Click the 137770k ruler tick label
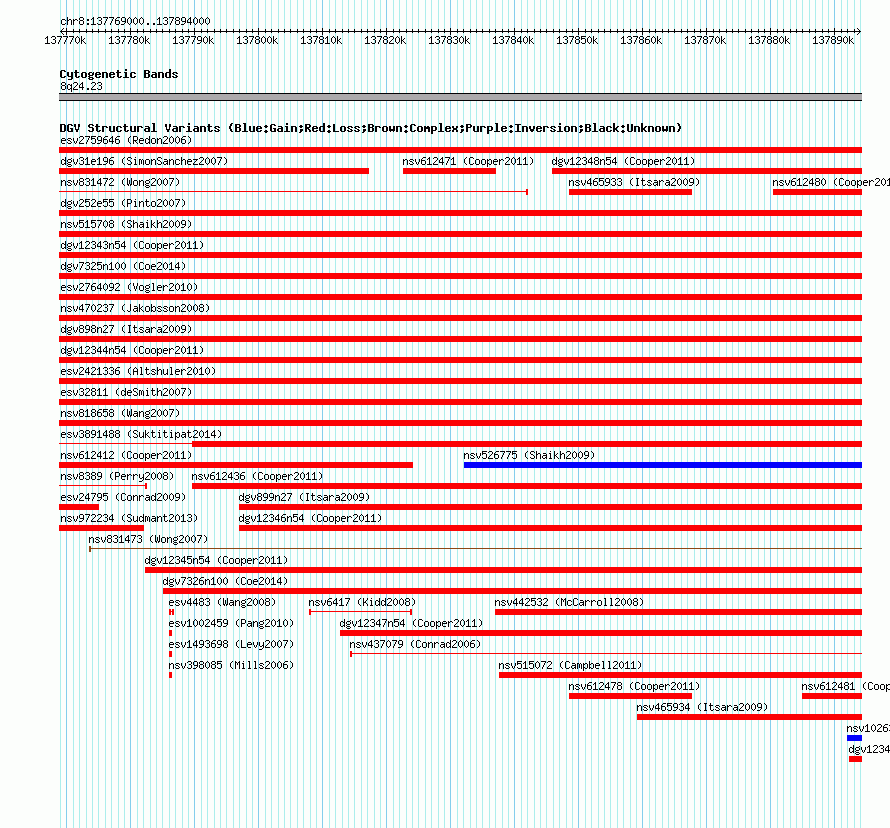This screenshot has width=890, height=828. tap(65, 40)
